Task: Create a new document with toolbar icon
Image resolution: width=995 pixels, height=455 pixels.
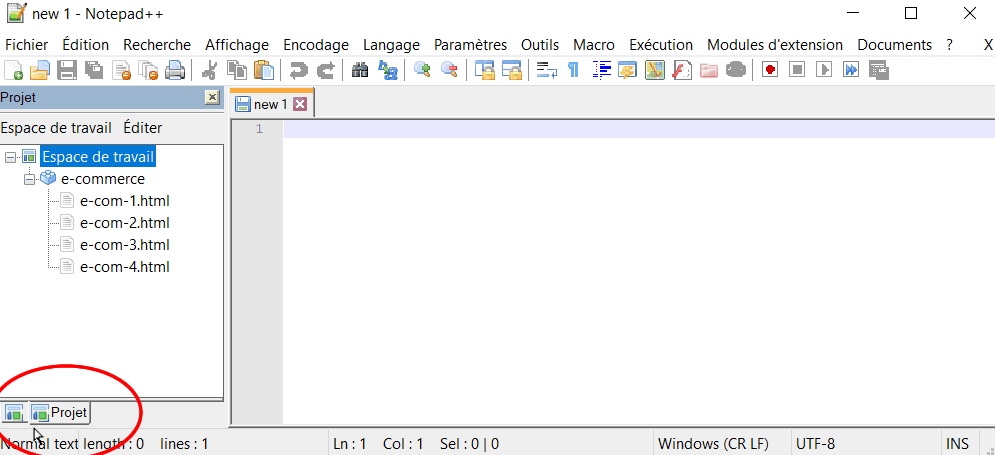Action: (x=13, y=70)
